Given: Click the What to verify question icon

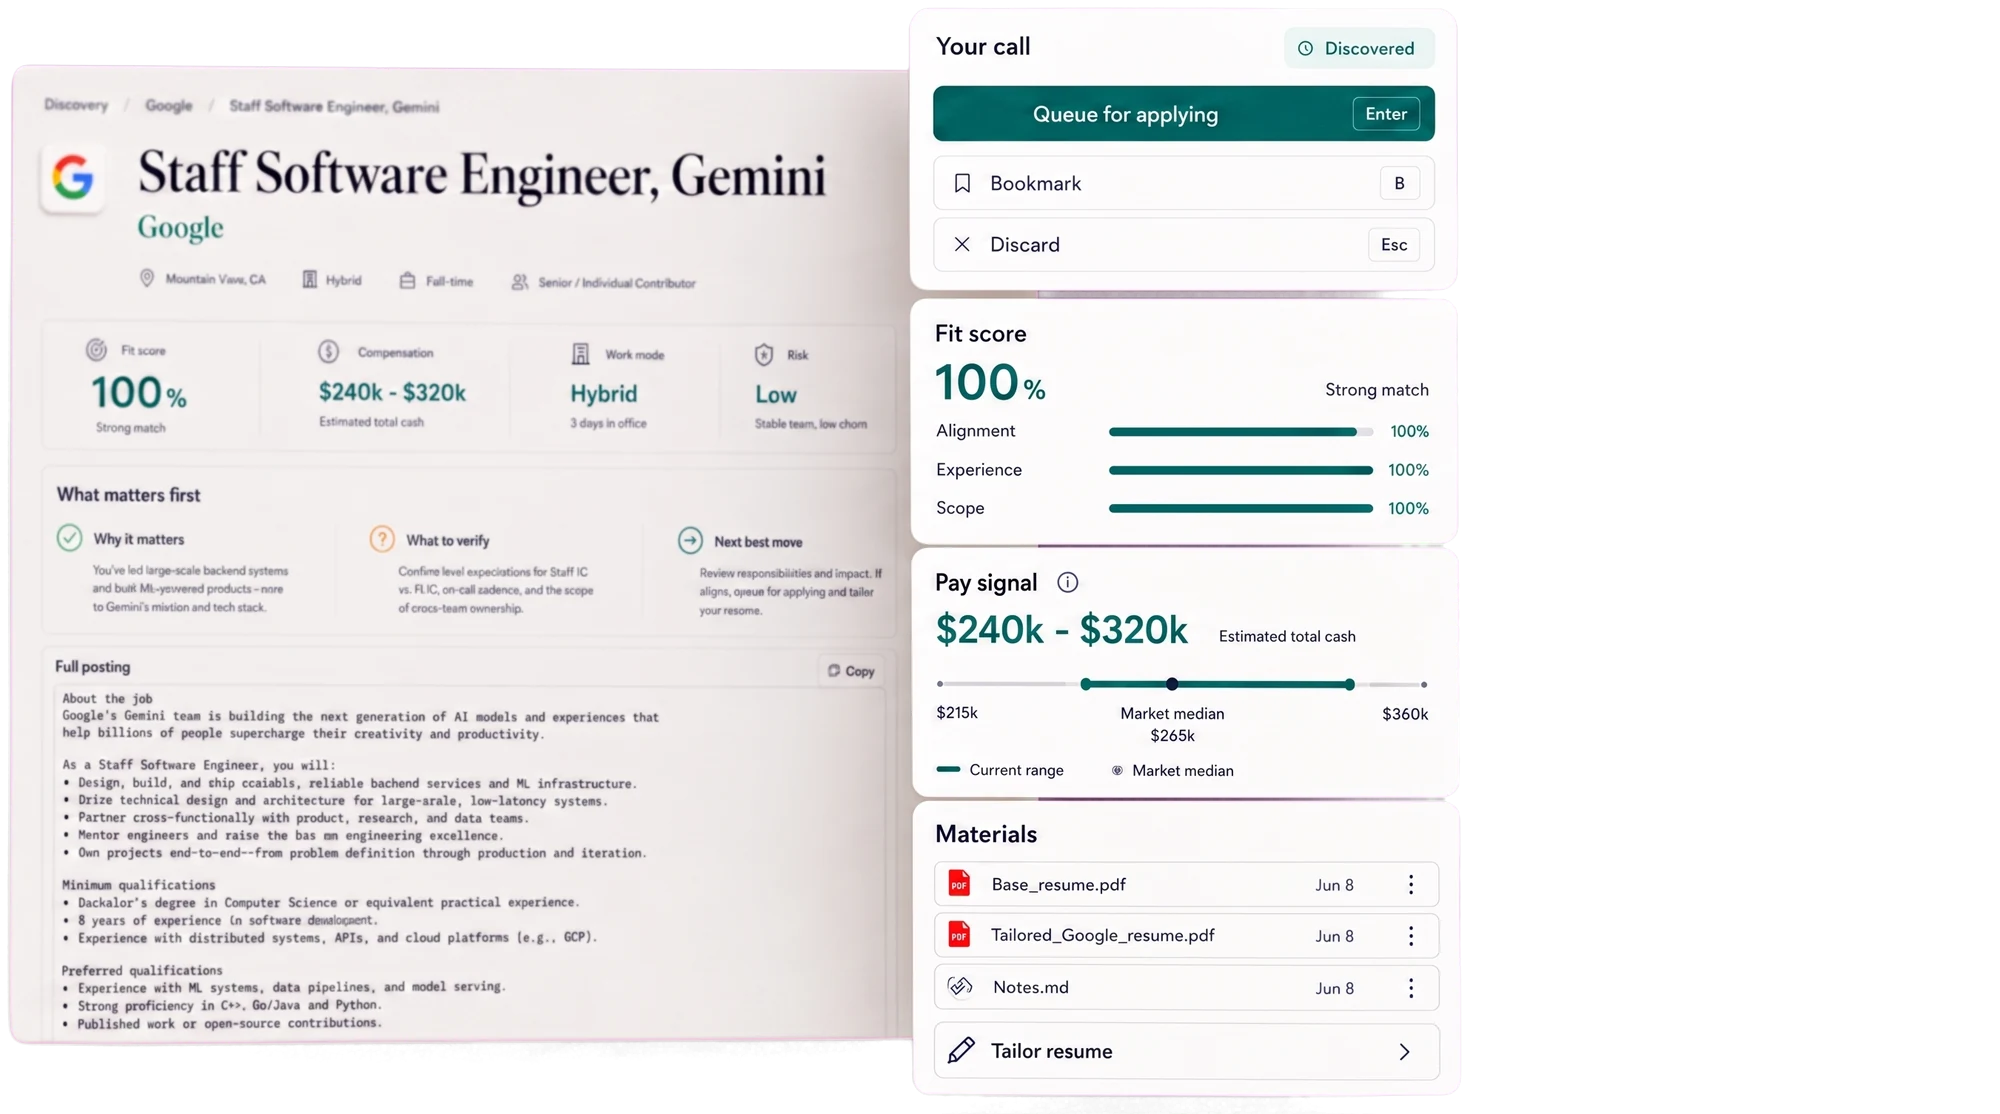Looking at the screenshot, I should (x=382, y=539).
